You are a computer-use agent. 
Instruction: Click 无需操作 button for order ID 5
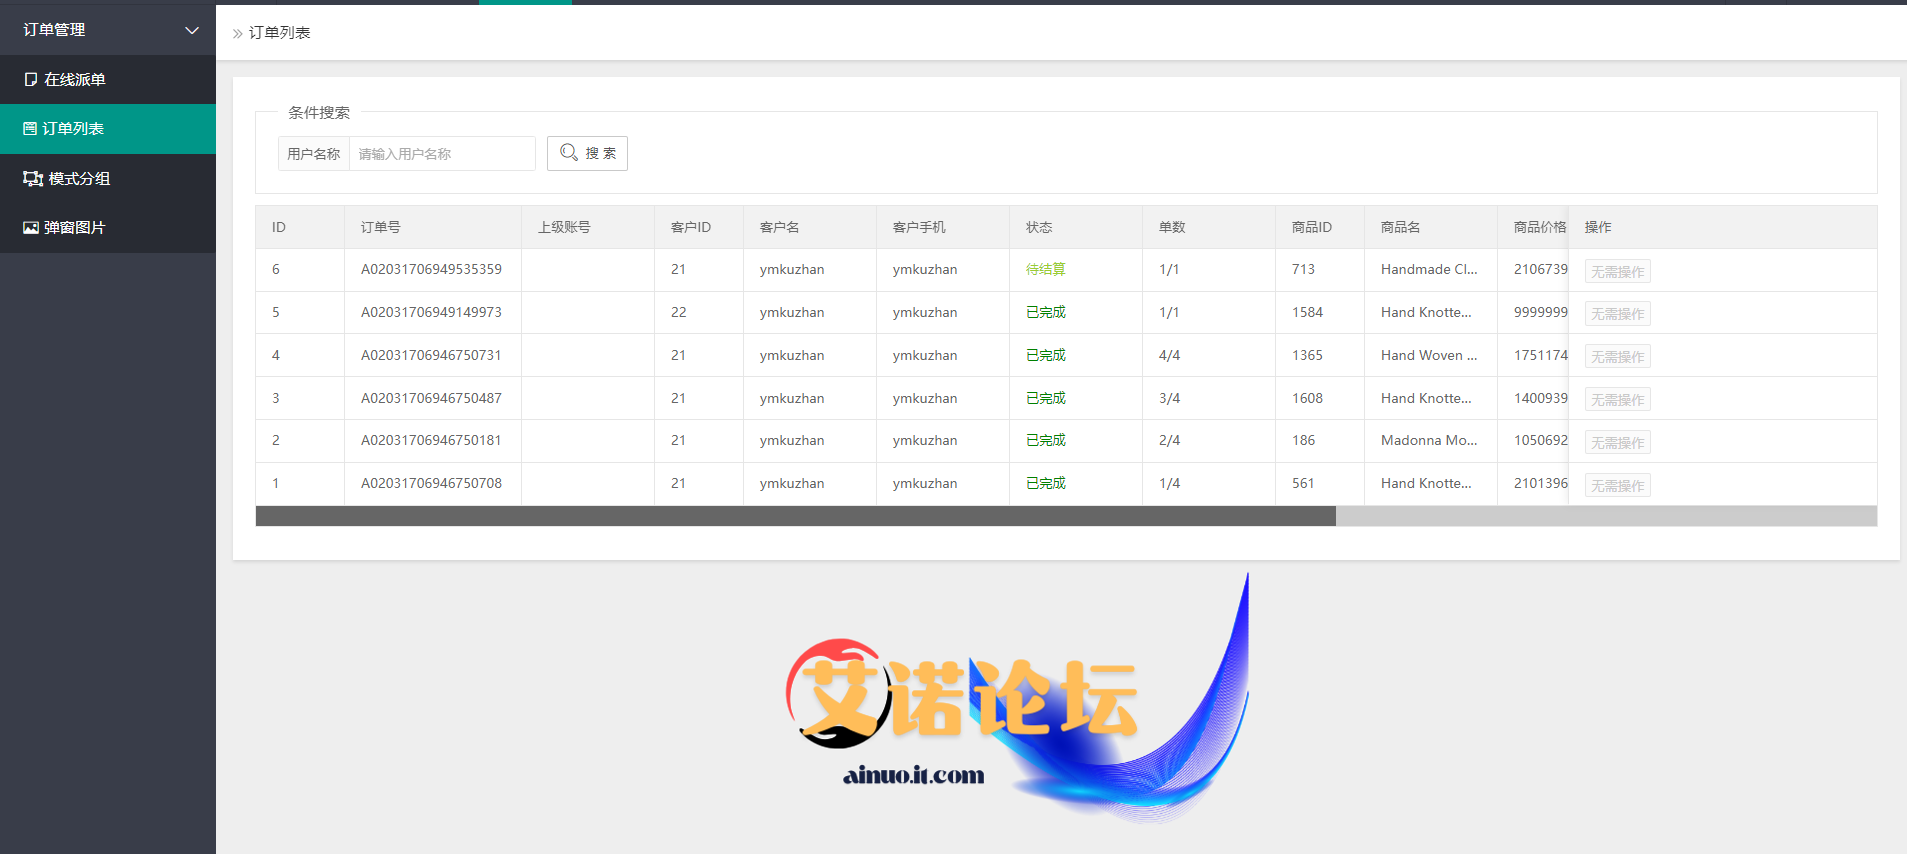pos(1617,314)
